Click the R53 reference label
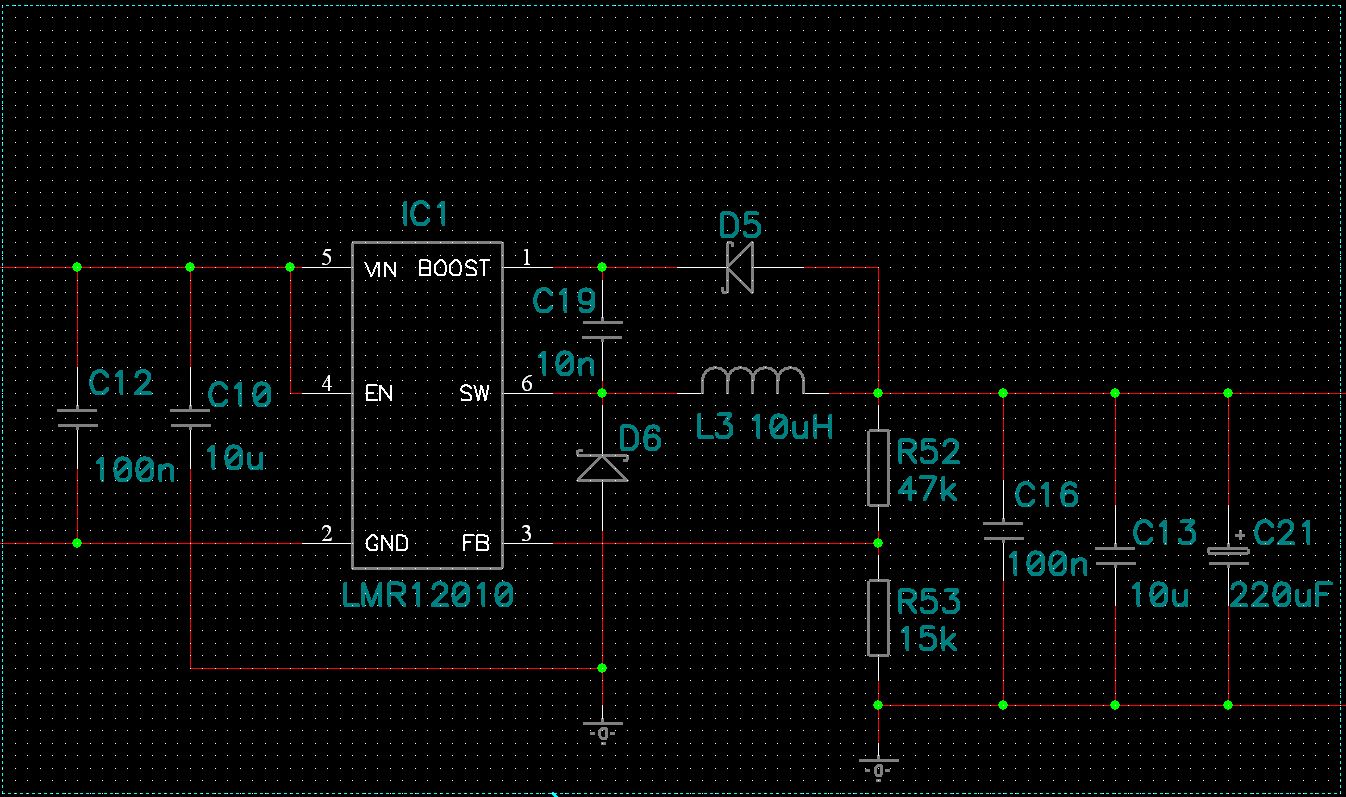The image size is (1346, 797). pos(929,602)
